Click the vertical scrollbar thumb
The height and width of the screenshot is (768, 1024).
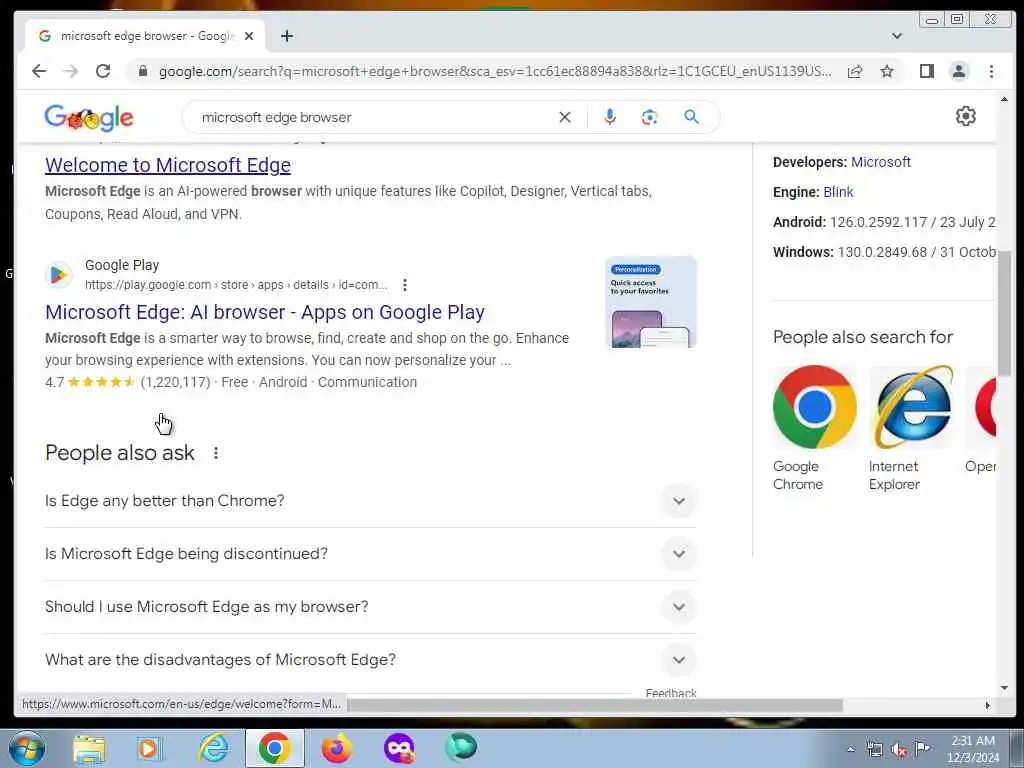tap(1004, 312)
